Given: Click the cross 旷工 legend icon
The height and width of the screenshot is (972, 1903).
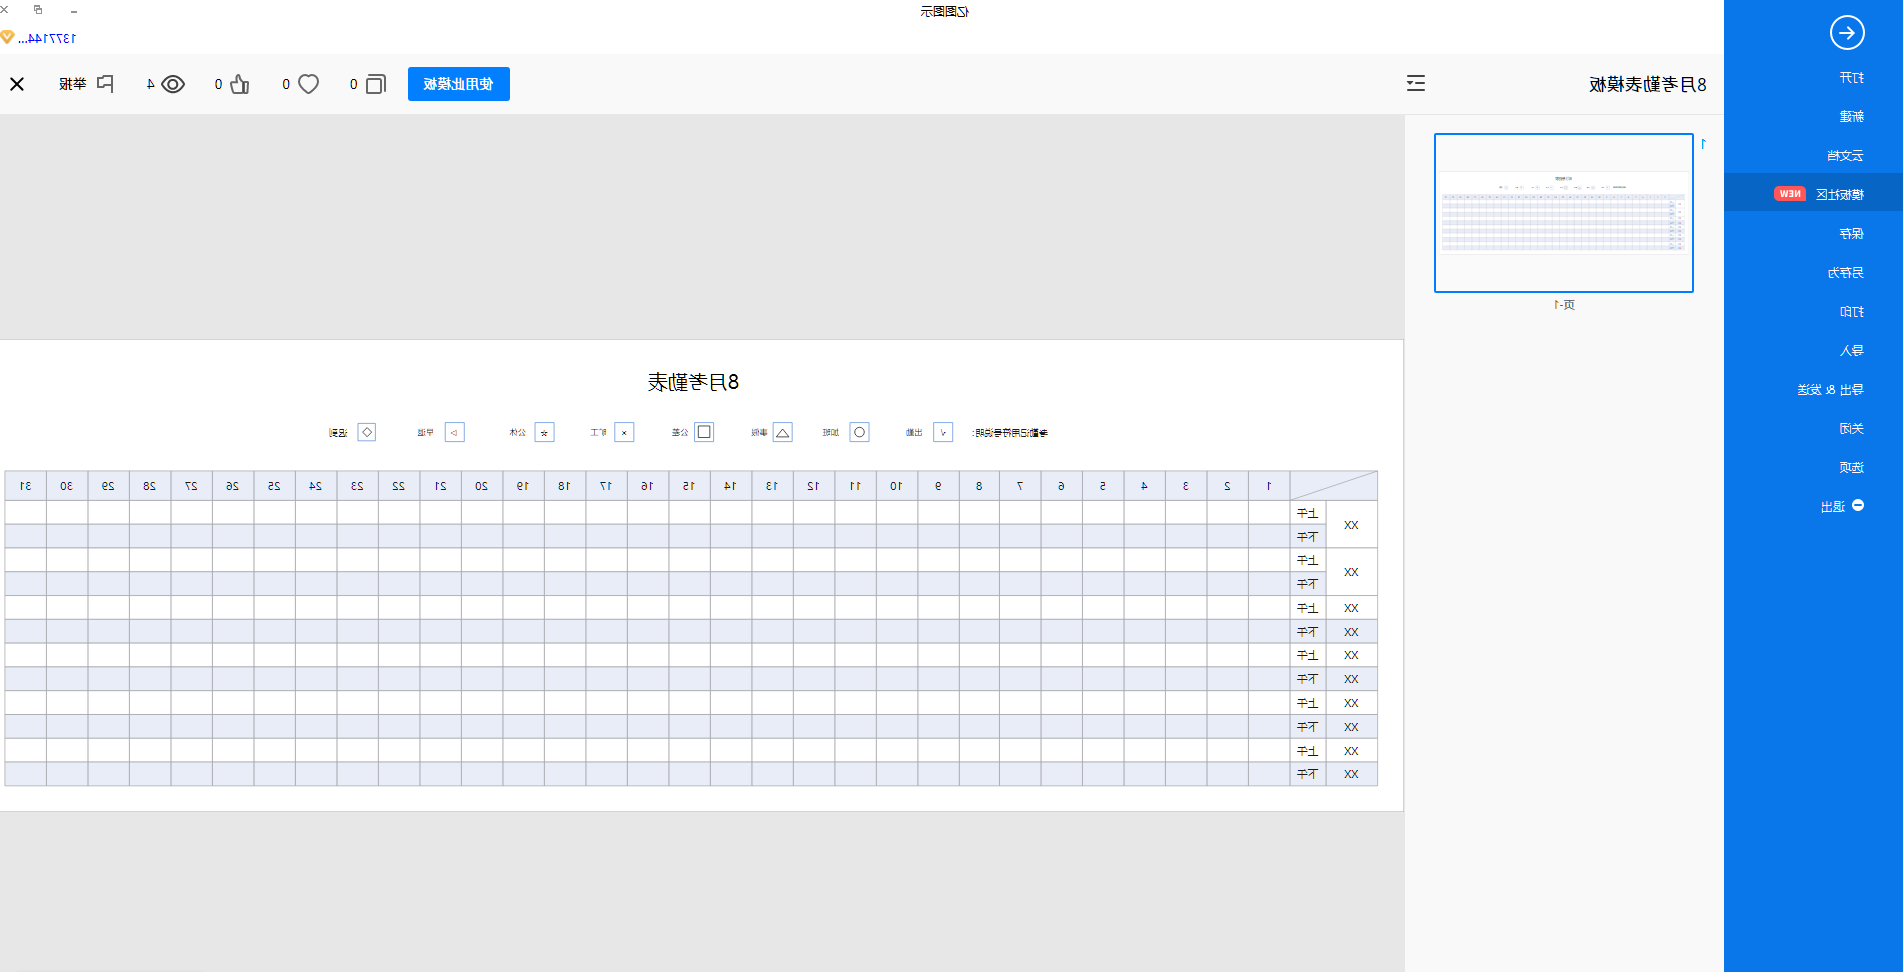Looking at the screenshot, I should [624, 432].
